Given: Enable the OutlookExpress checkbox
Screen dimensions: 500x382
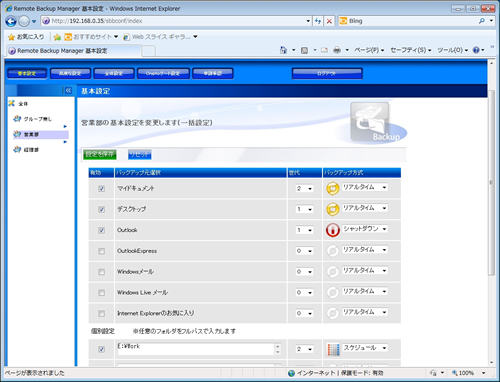Looking at the screenshot, I should [x=101, y=251].
